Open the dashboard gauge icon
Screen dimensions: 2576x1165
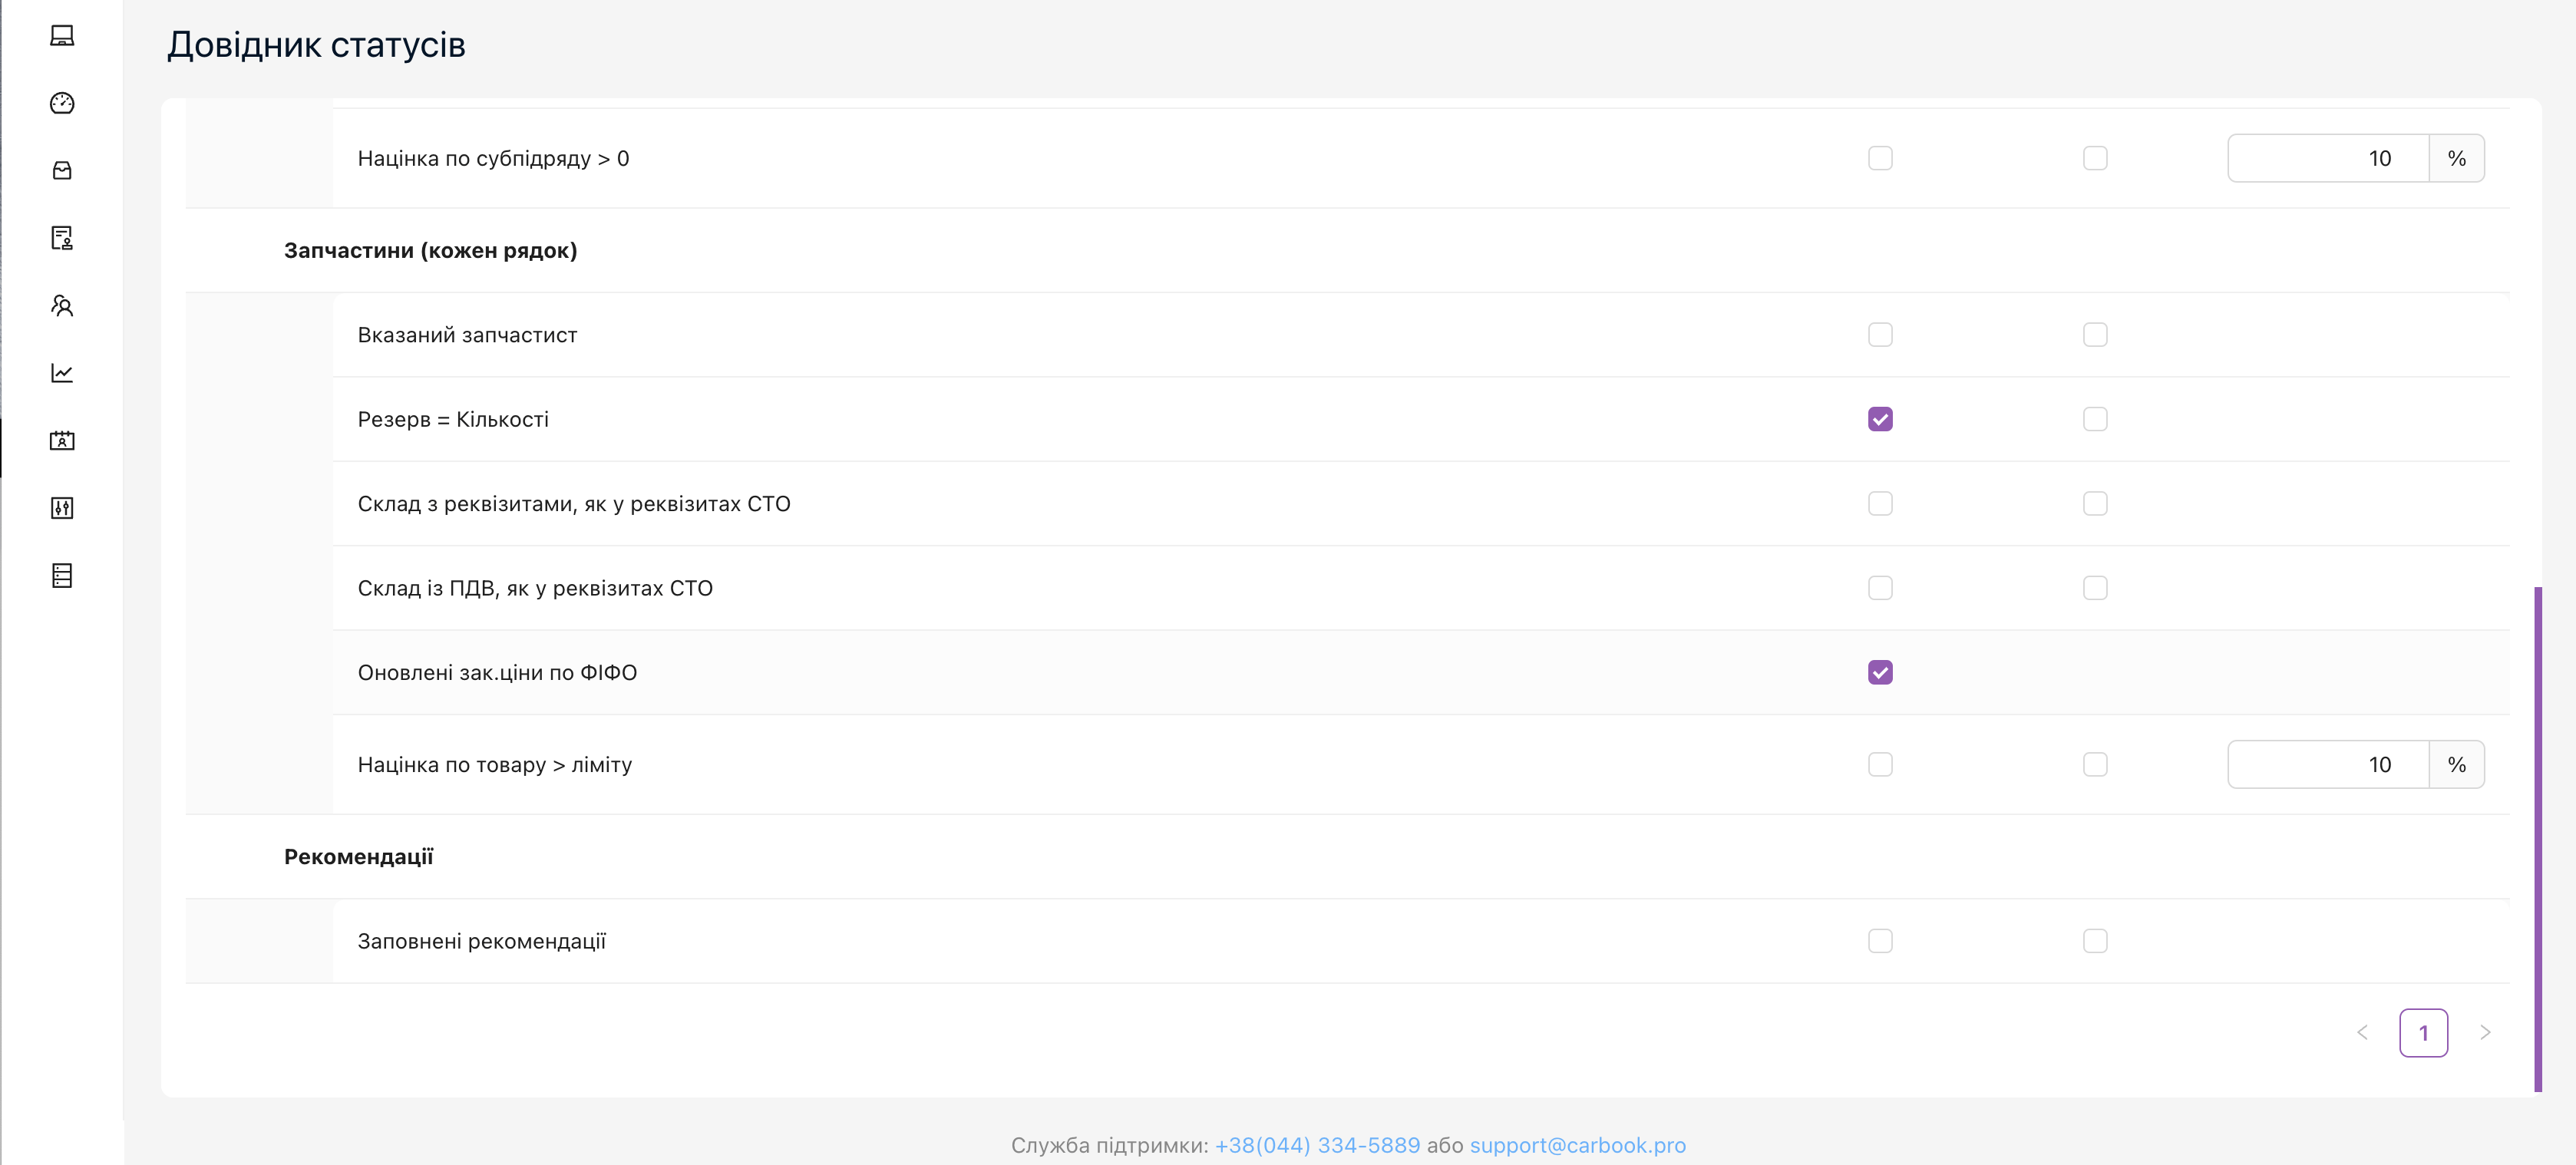pyautogui.click(x=62, y=103)
